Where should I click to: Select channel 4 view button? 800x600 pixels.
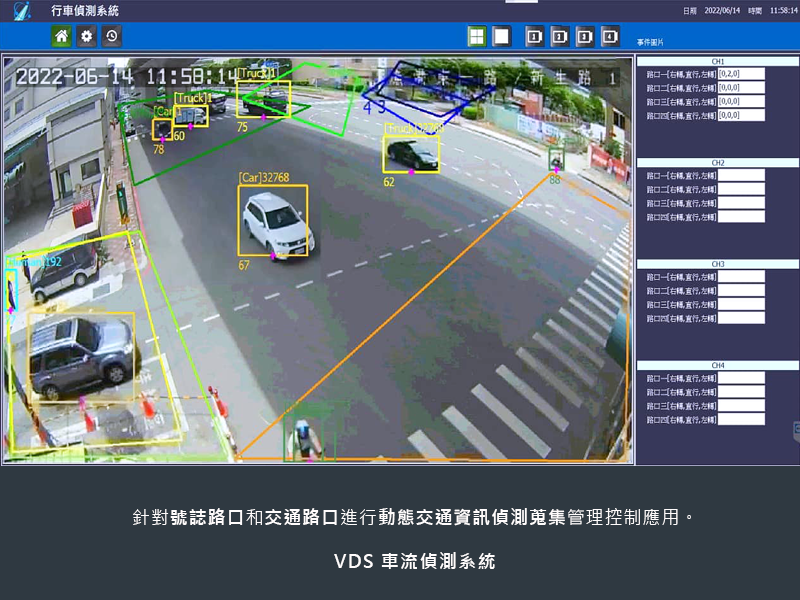[x=610, y=36]
